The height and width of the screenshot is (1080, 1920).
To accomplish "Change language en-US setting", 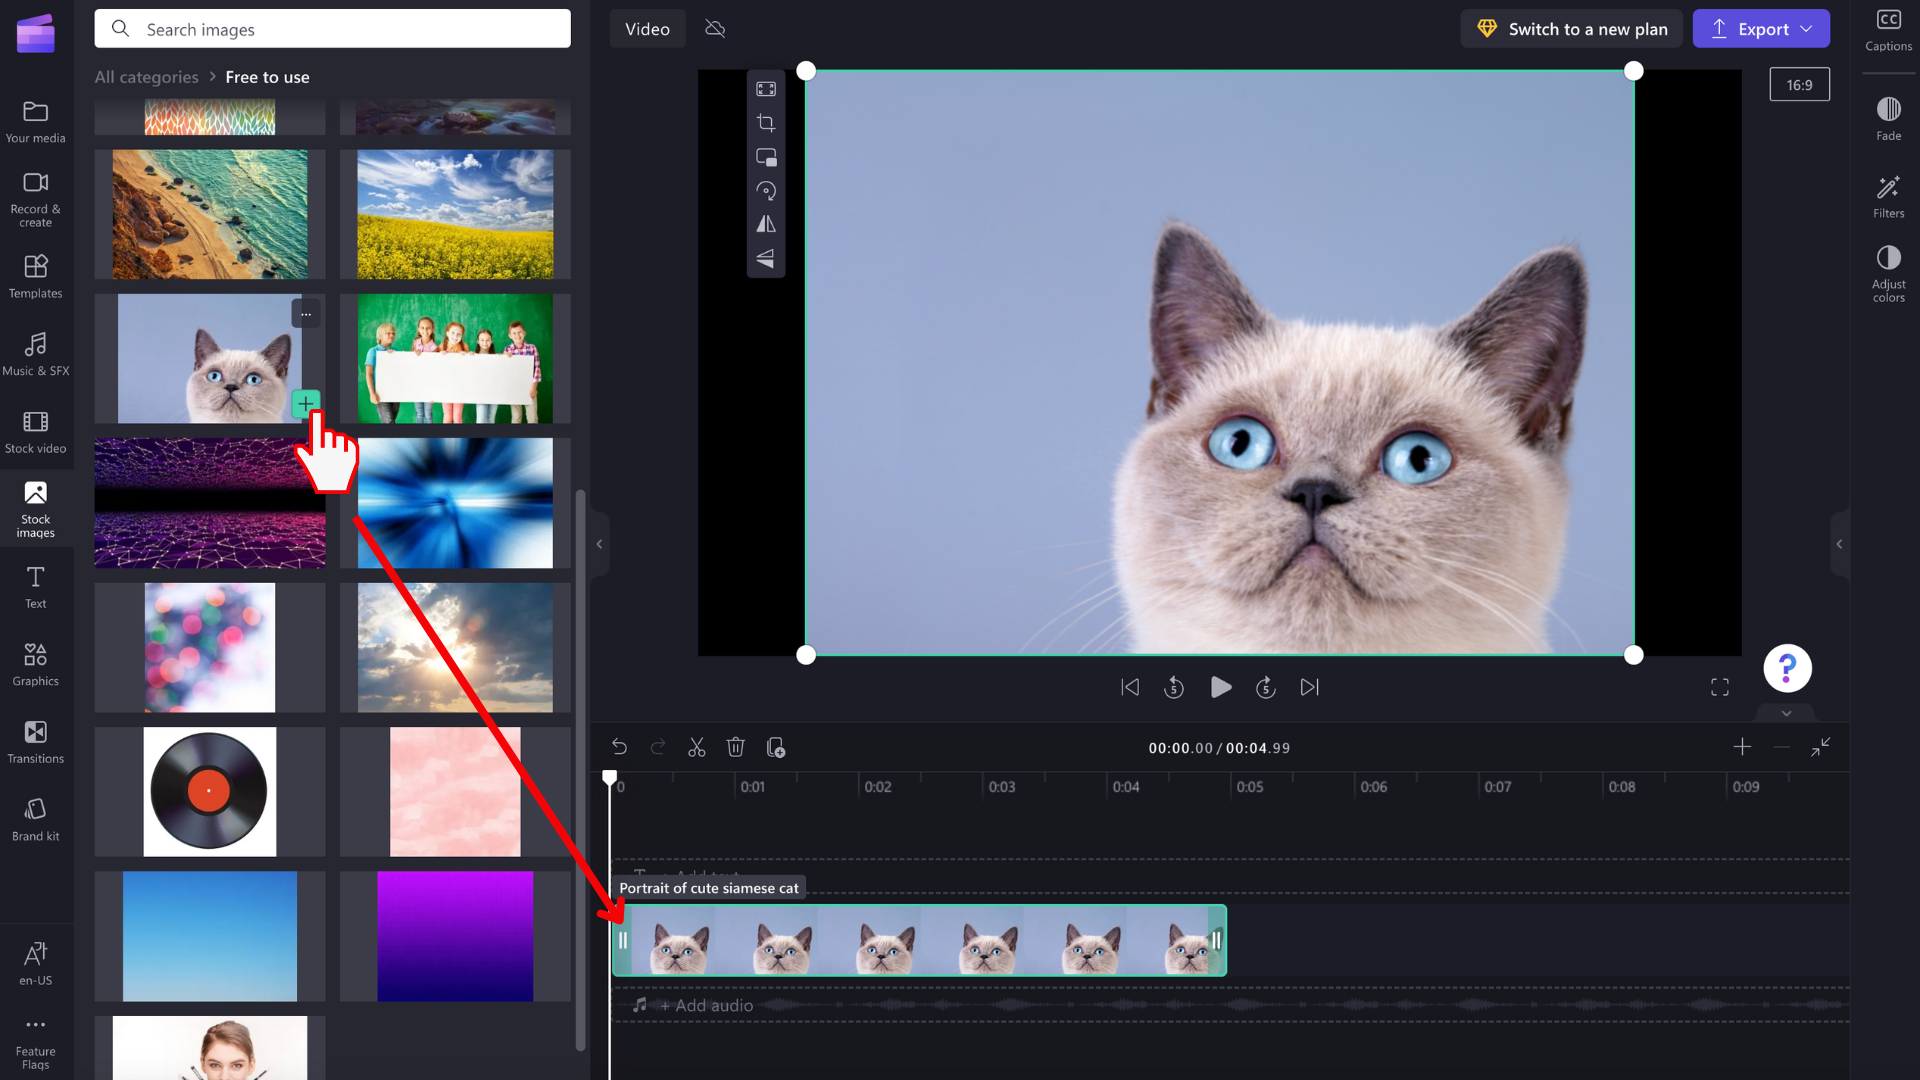I will point(36,964).
